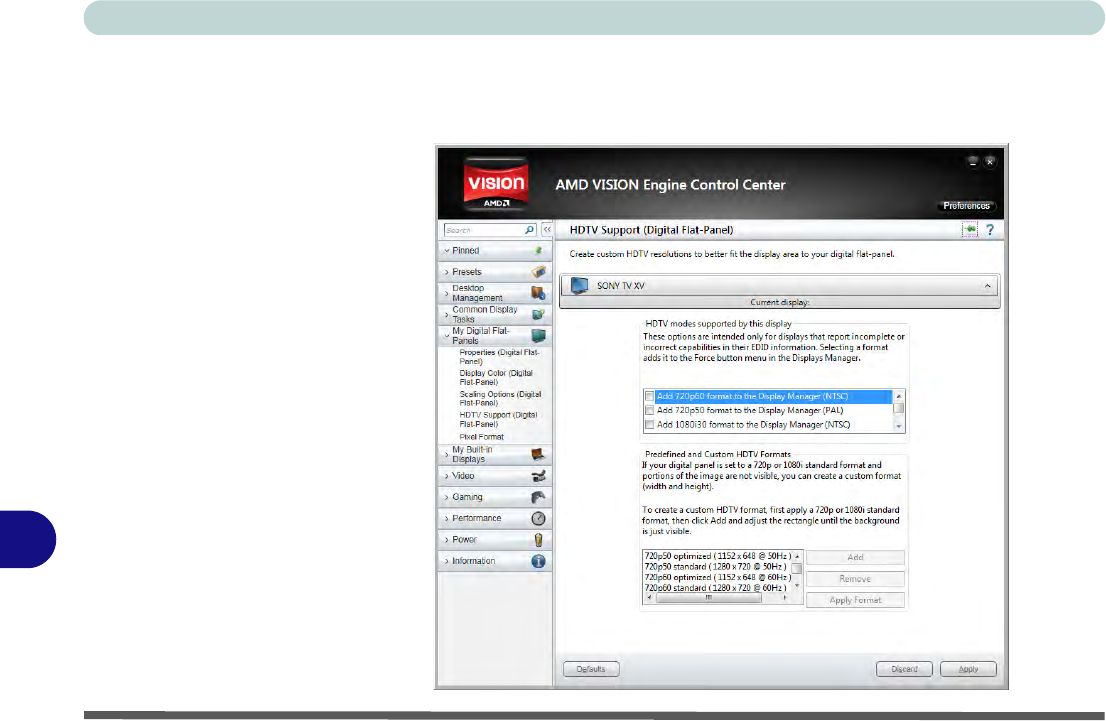Image resolution: width=1106 pixels, height=721 pixels.
Task: Tick the Add 1080i30 format (NTSC) checkbox
Action: (x=650, y=425)
